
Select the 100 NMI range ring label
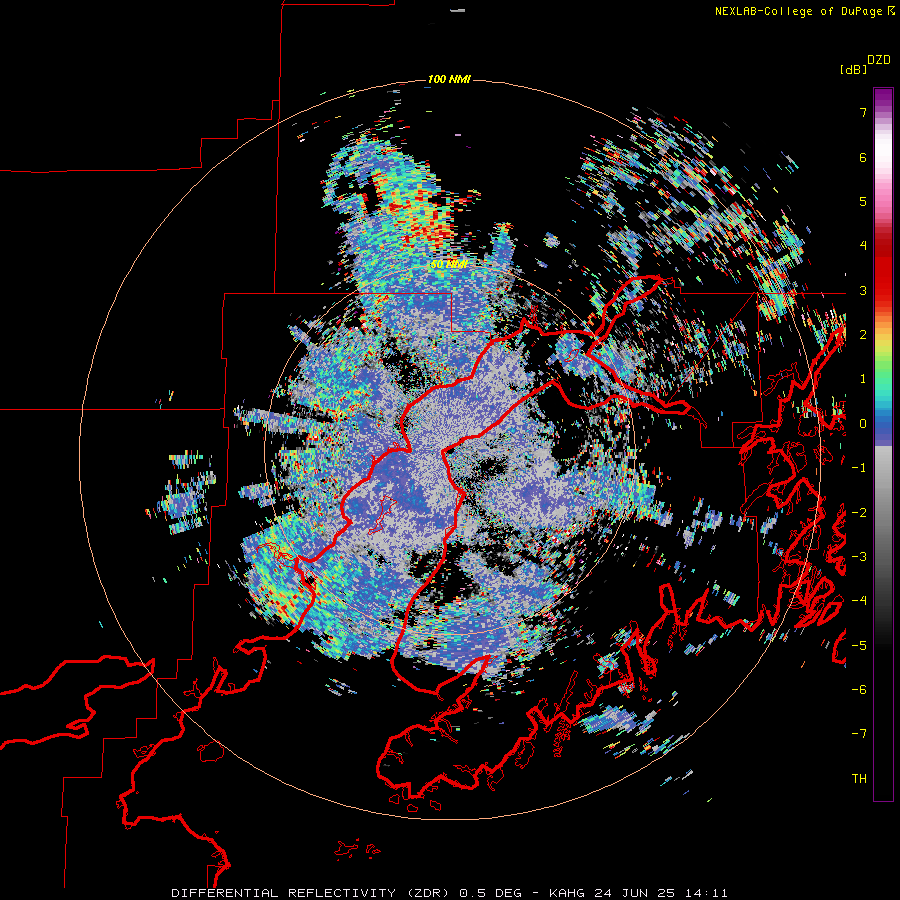[x=449, y=79]
